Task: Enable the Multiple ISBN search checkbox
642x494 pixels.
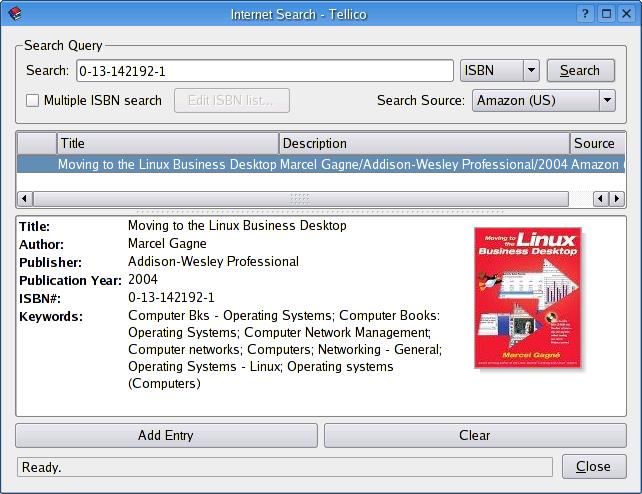Action: [33, 101]
